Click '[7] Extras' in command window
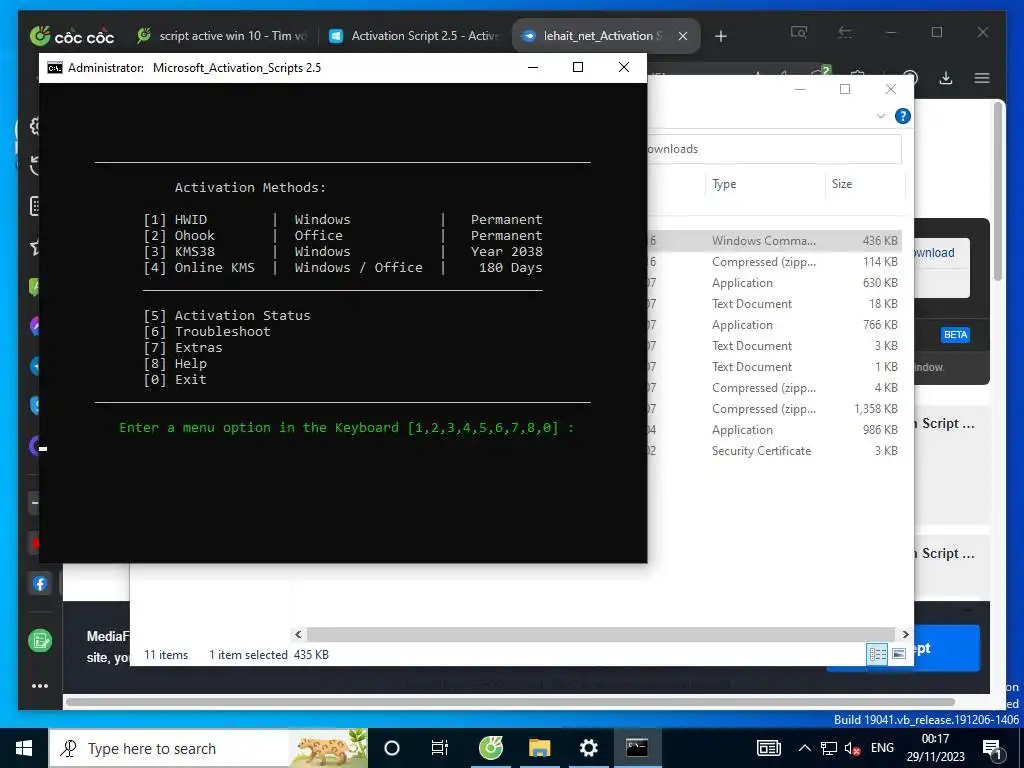Viewport: 1024px width, 768px height. [183, 347]
